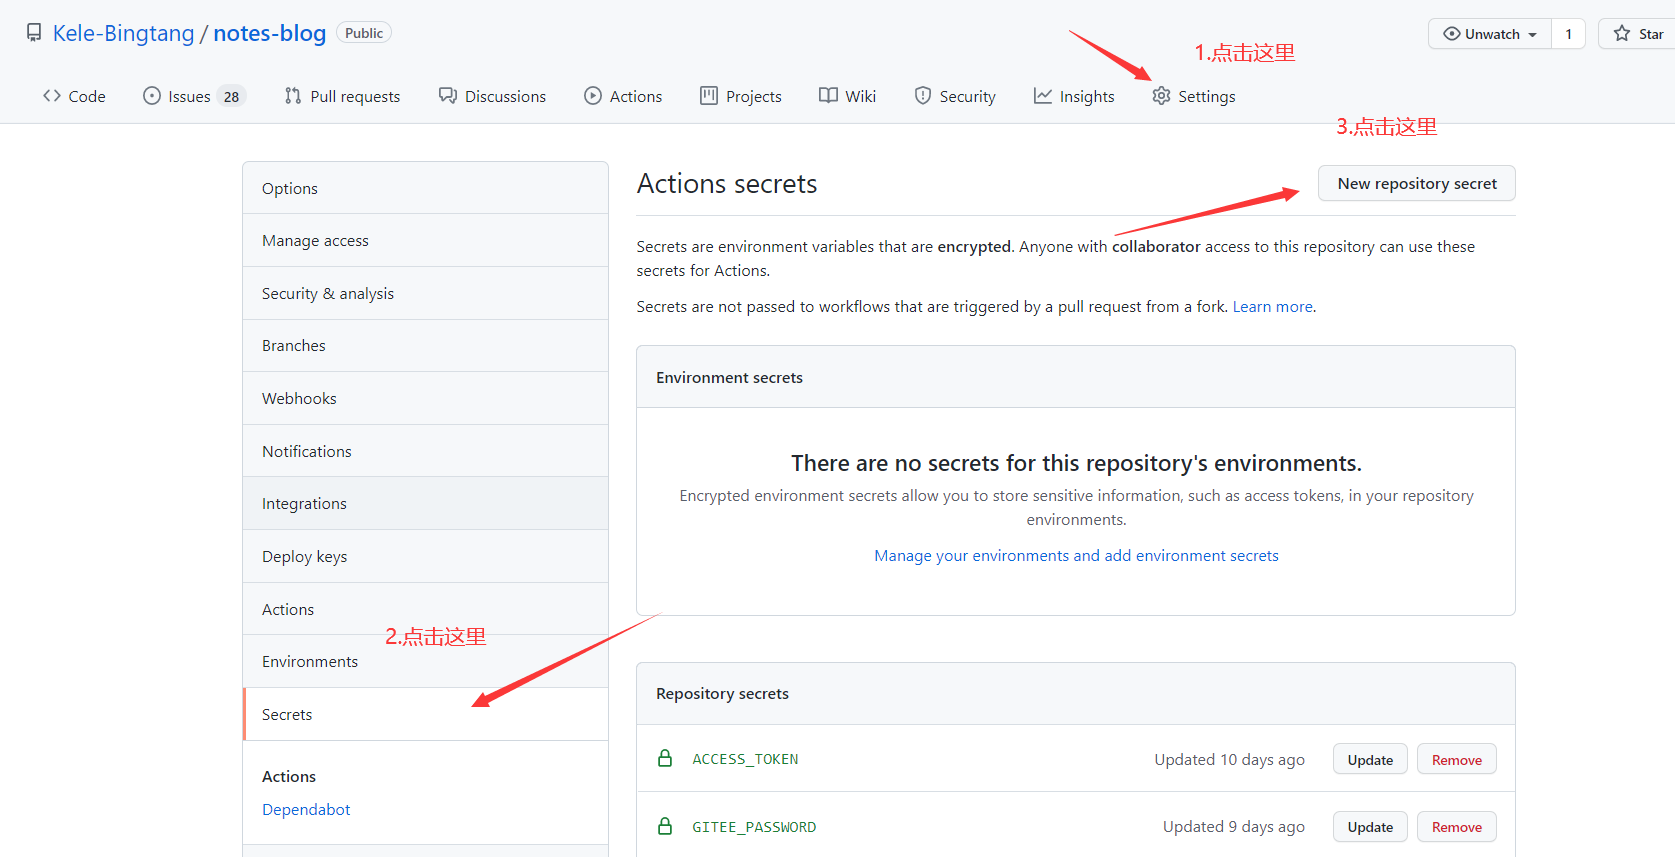Update the ACCESS_TOKEN secret
Screen dimensions: 1675x857
pos(1369,760)
